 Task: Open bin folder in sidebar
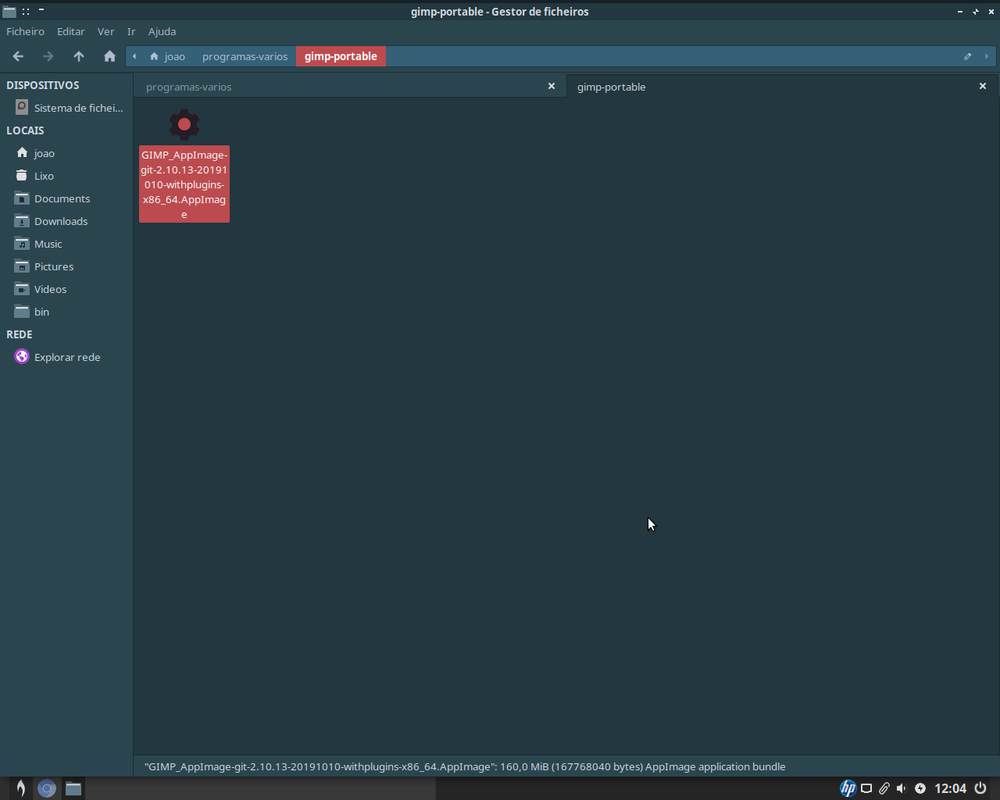(x=66, y=311)
